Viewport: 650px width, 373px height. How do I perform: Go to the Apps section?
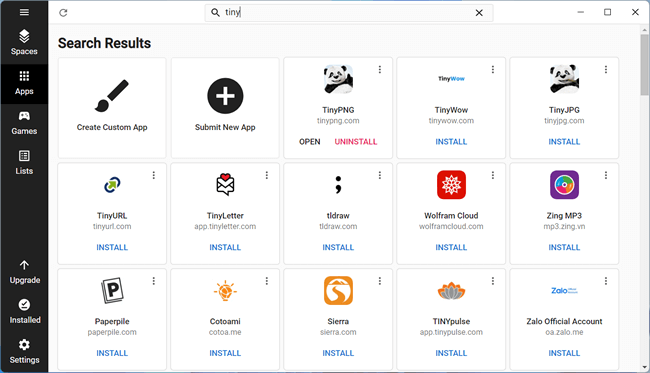[24, 83]
